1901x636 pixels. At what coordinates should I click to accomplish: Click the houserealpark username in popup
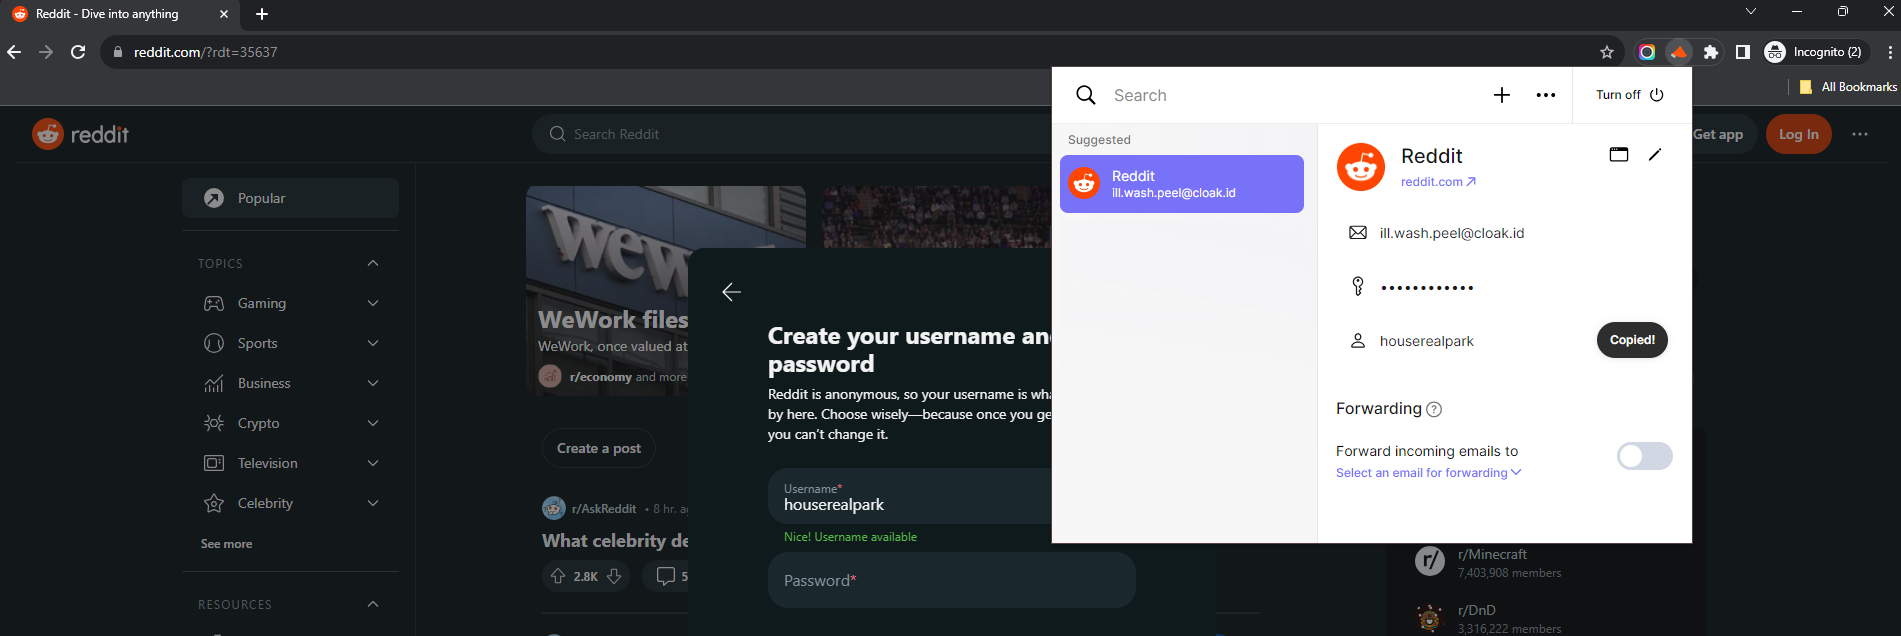(1427, 341)
